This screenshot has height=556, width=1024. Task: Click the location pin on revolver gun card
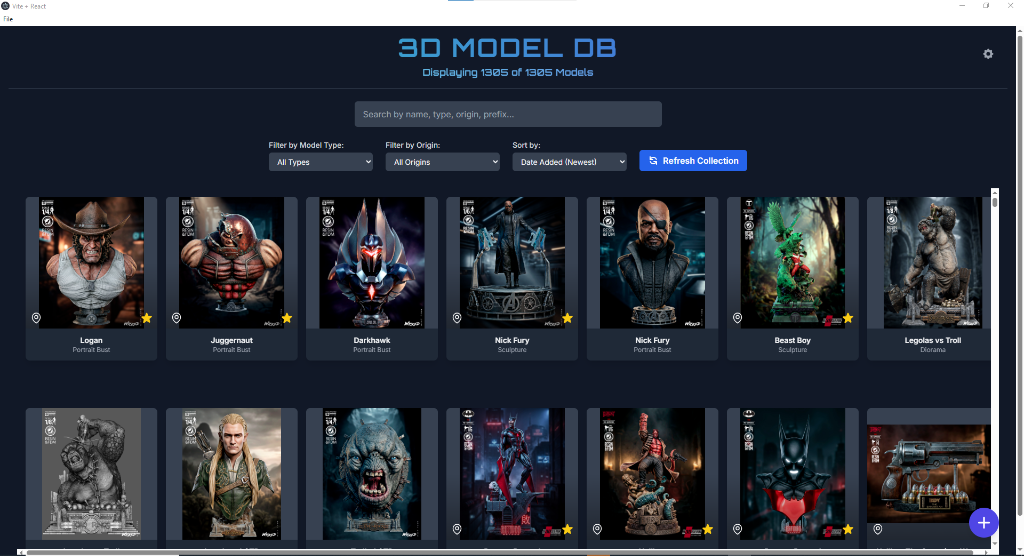878,529
